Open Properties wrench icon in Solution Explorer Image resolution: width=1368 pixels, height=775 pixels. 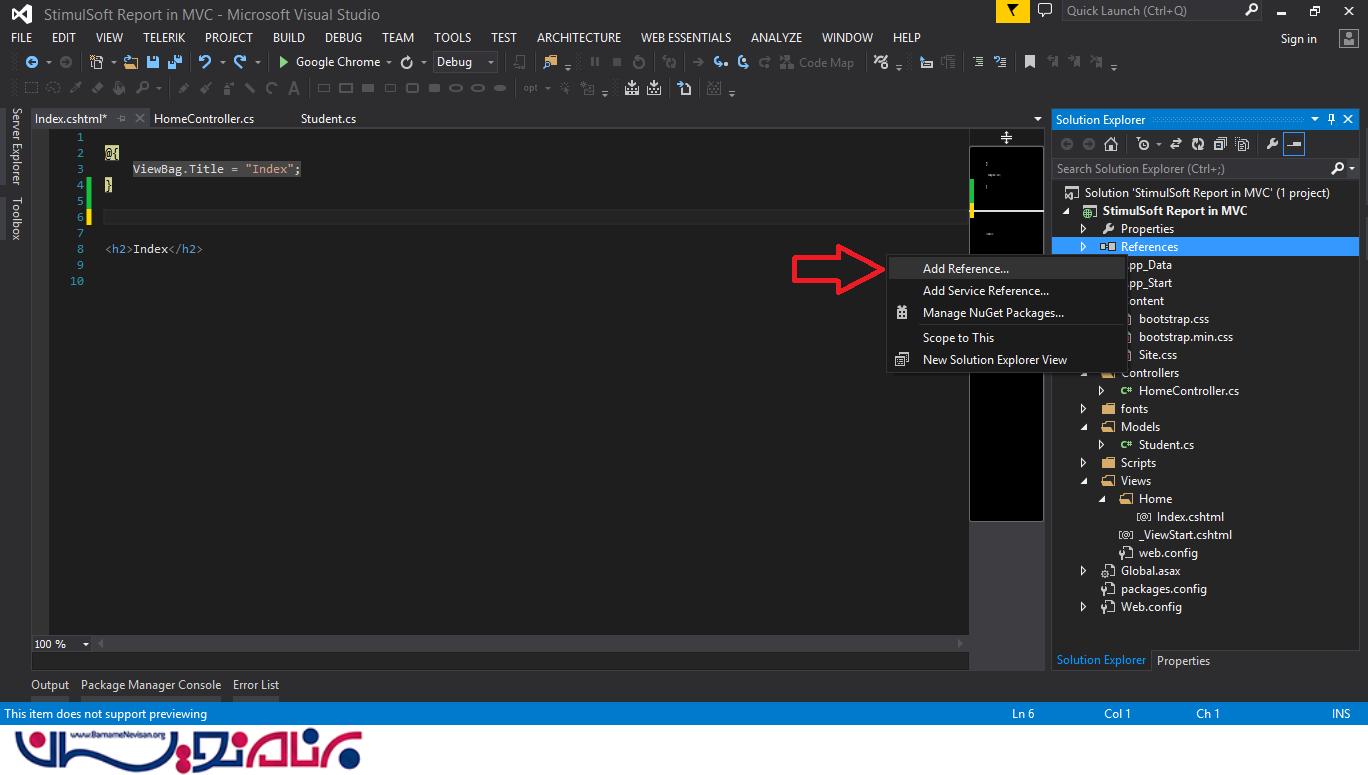click(x=1272, y=144)
